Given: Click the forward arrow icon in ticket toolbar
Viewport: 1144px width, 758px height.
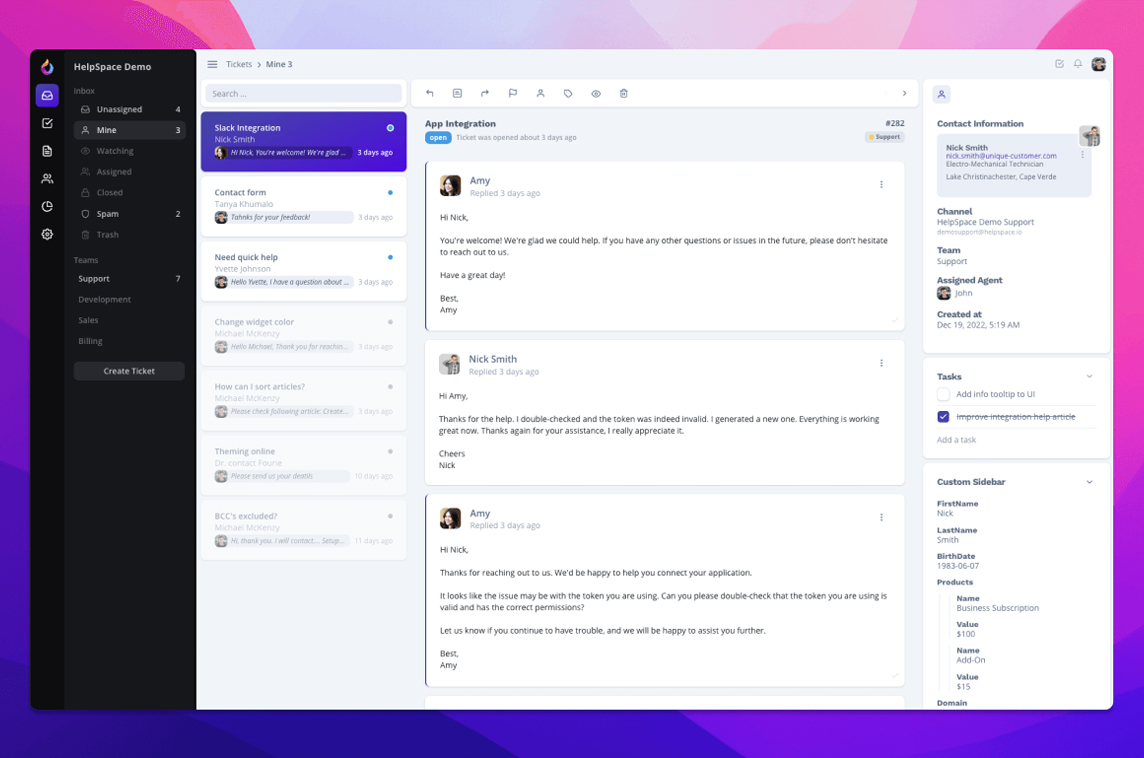Looking at the screenshot, I should [485, 93].
